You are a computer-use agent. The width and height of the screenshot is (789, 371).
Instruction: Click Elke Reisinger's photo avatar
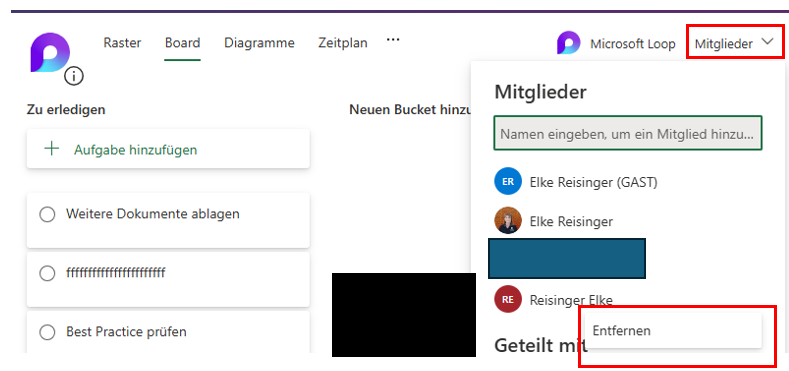tap(508, 220)
